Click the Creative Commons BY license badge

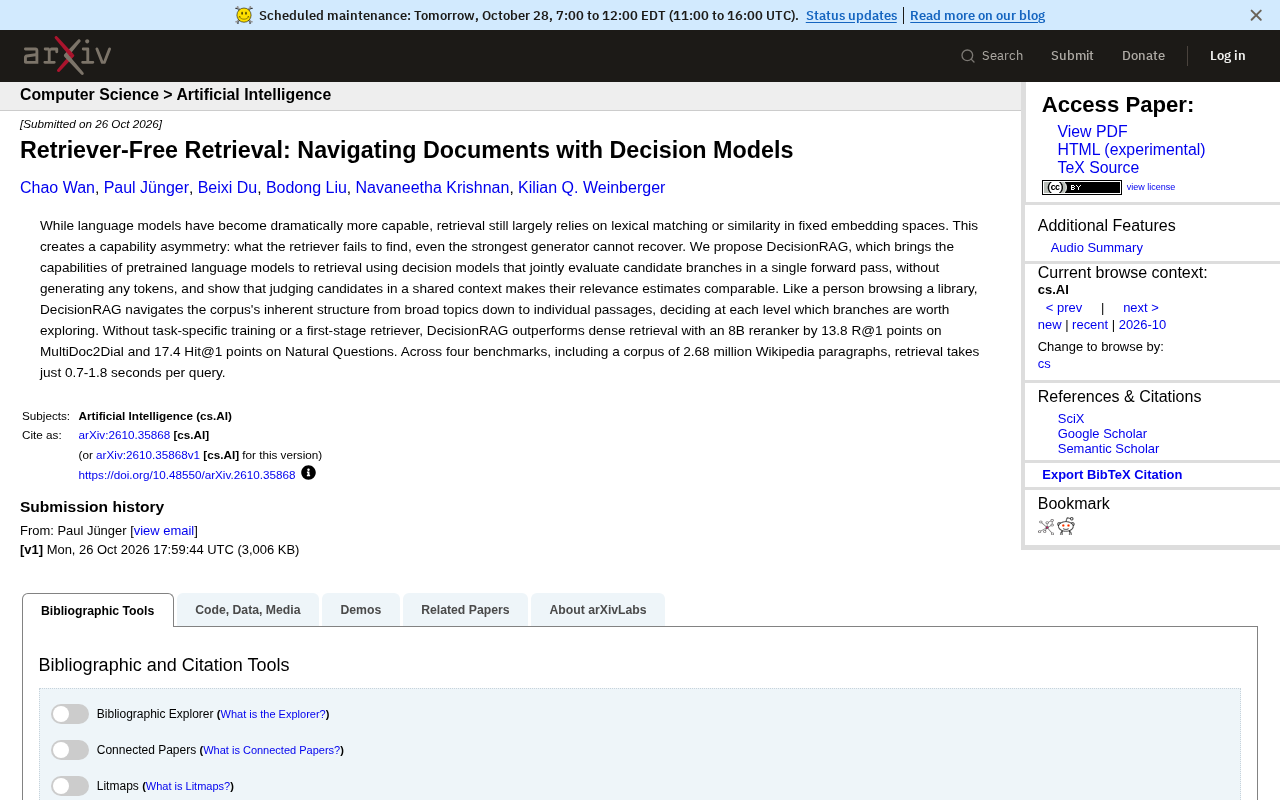(1082, 187)
